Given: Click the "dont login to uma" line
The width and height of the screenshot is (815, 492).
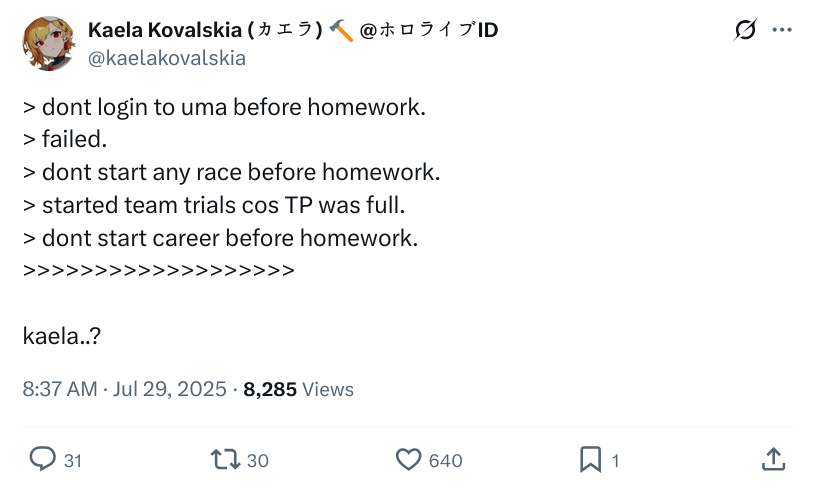Looking at the screenshot, I should [224, 107].
